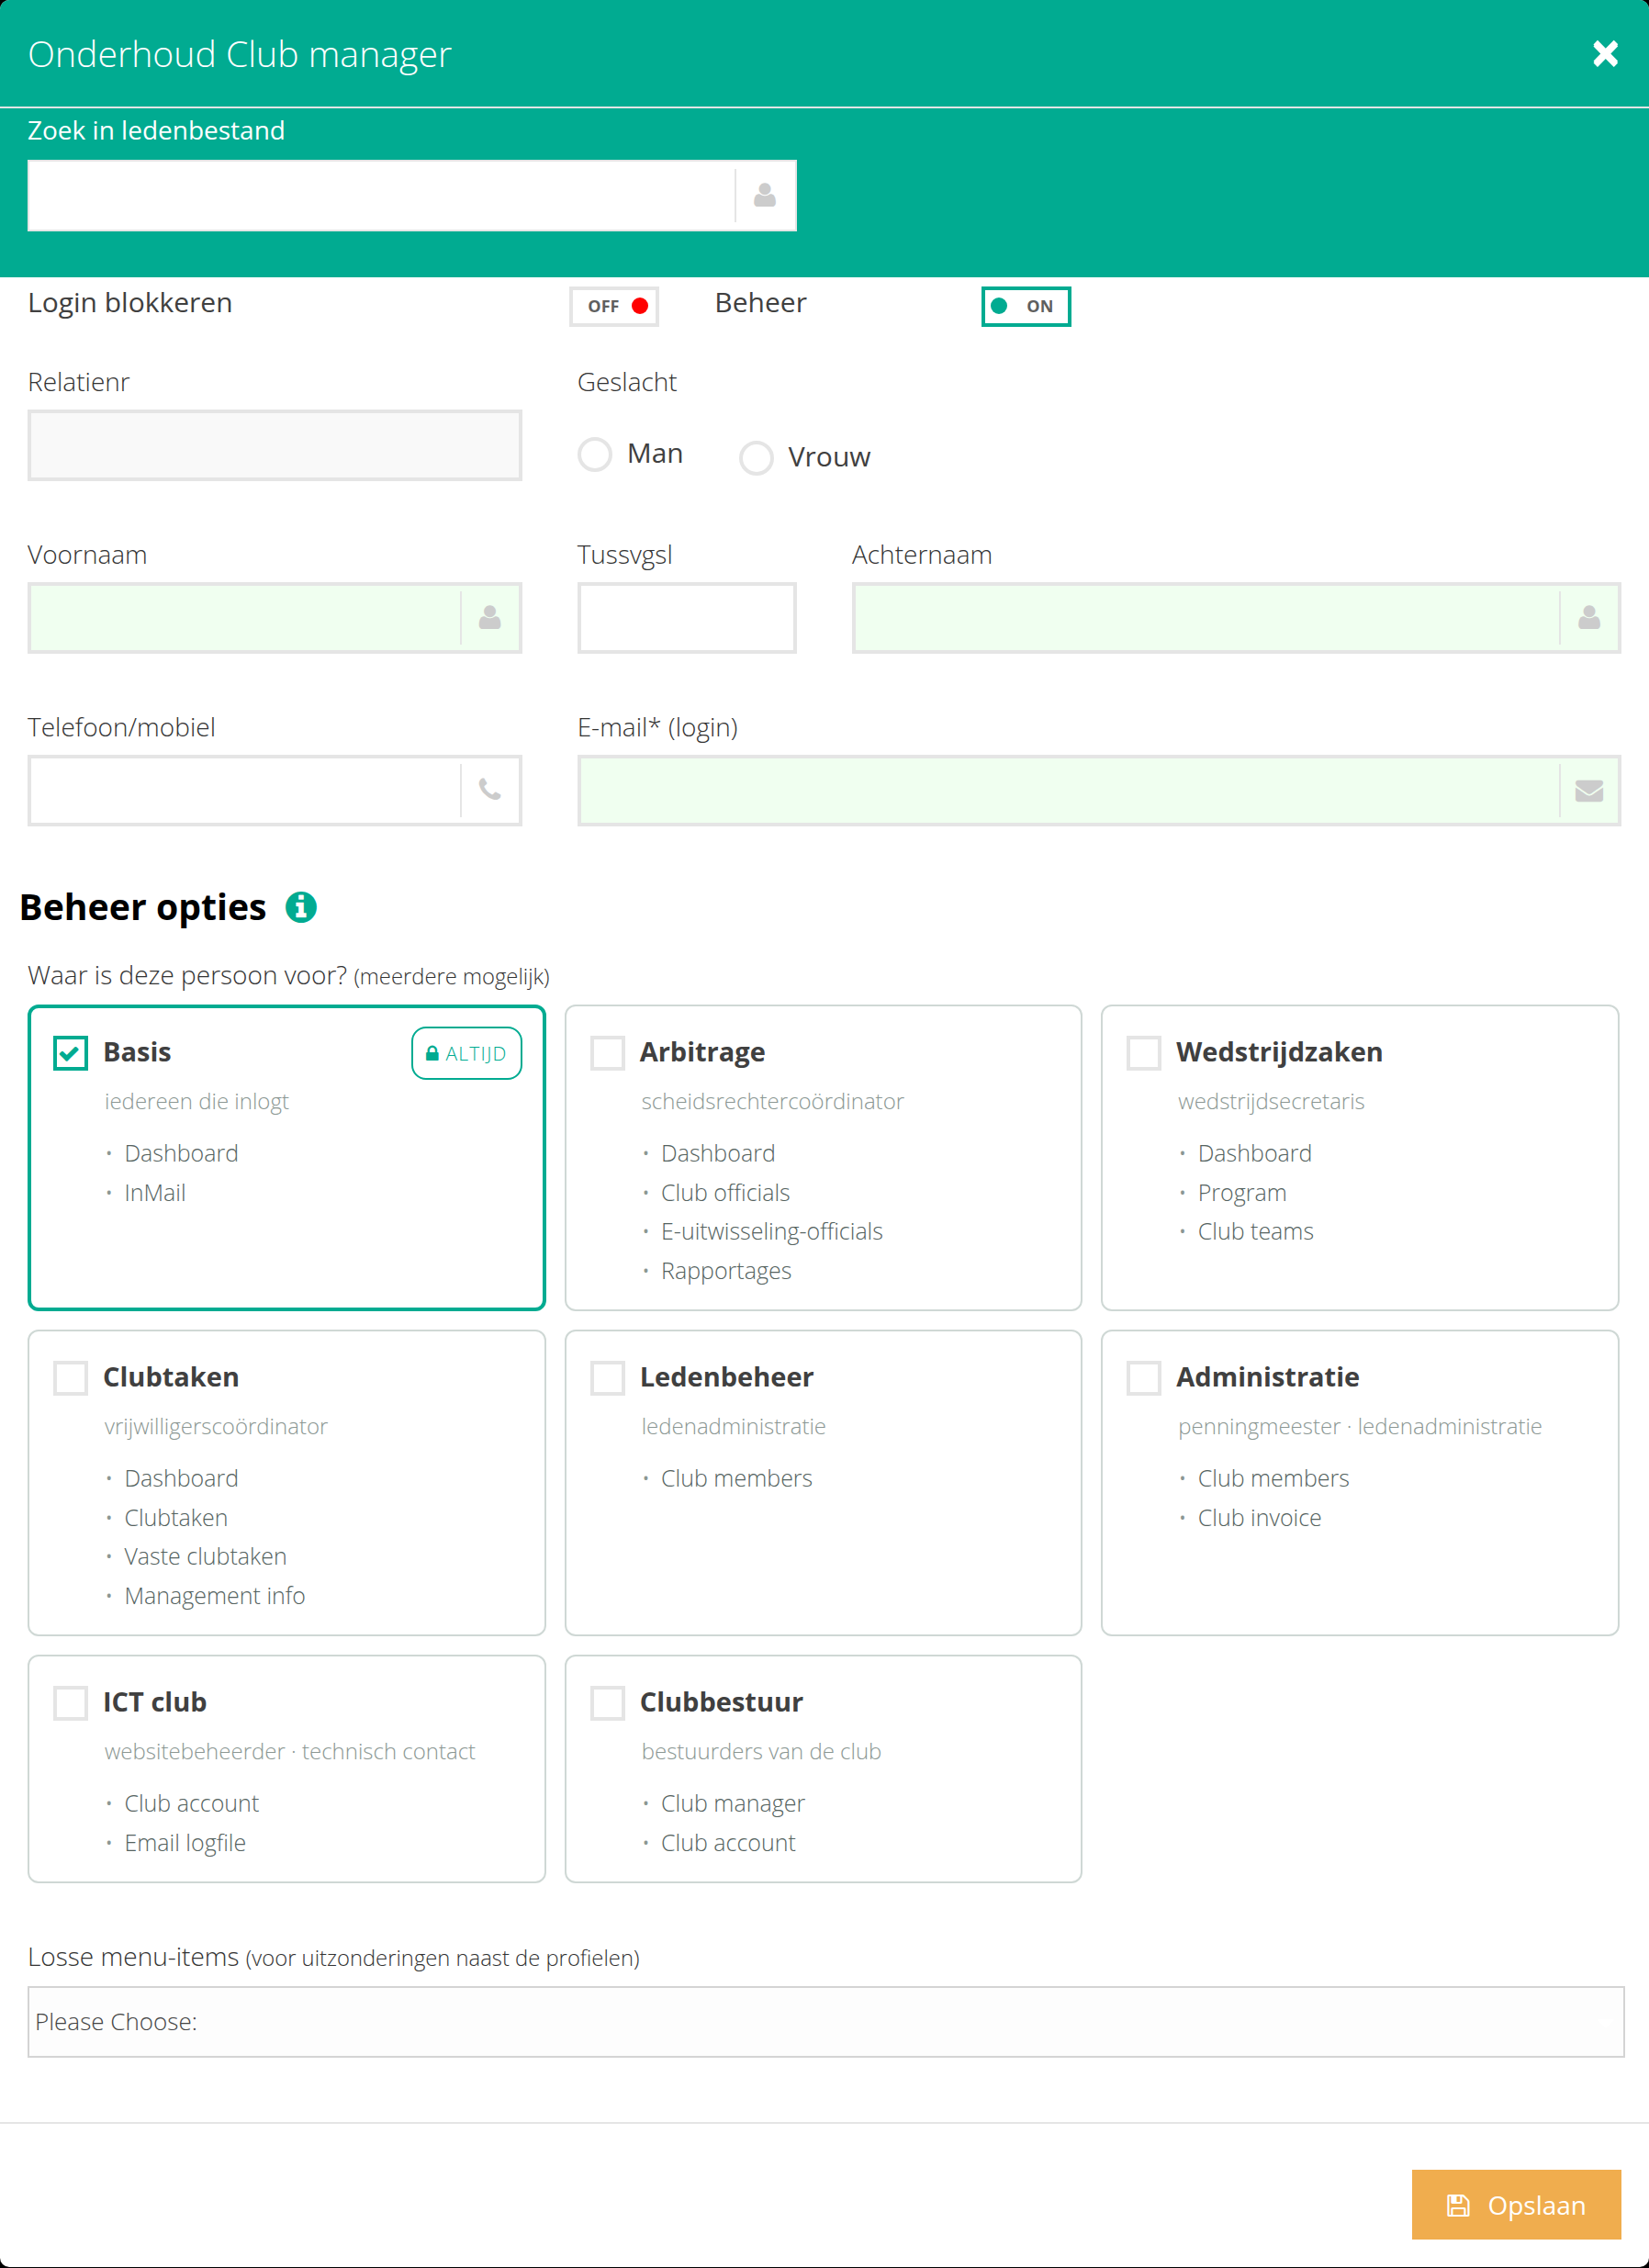
Task: Check the Clubtaken profile checkbox
Action: [71, 1378]
